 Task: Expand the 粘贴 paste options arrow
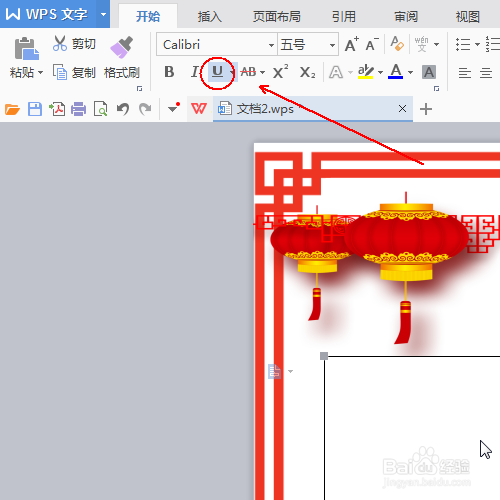41,72
